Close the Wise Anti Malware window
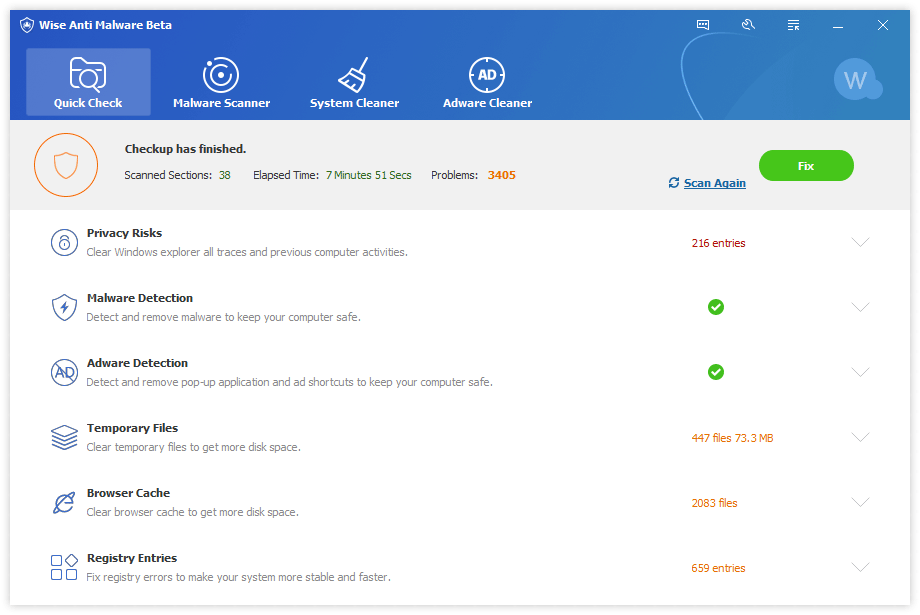 (882, 25)
